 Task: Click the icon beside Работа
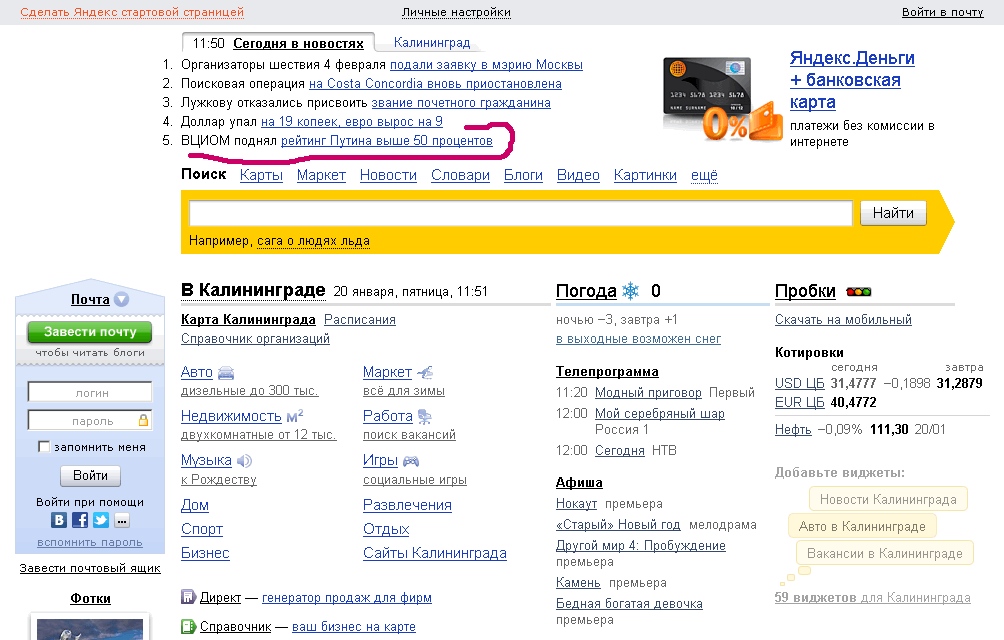[x=425, y=417]
